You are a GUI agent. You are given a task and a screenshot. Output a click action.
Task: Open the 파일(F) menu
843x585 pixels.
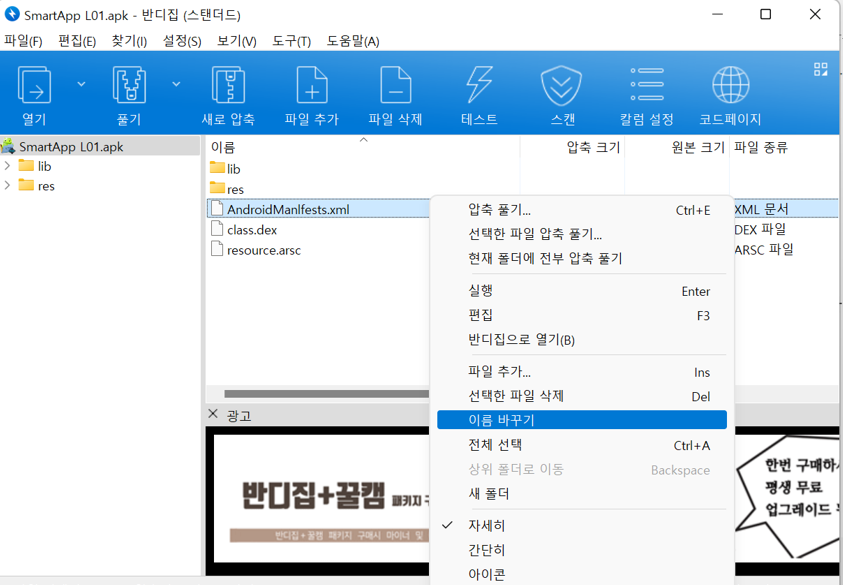tap(23, 41)
